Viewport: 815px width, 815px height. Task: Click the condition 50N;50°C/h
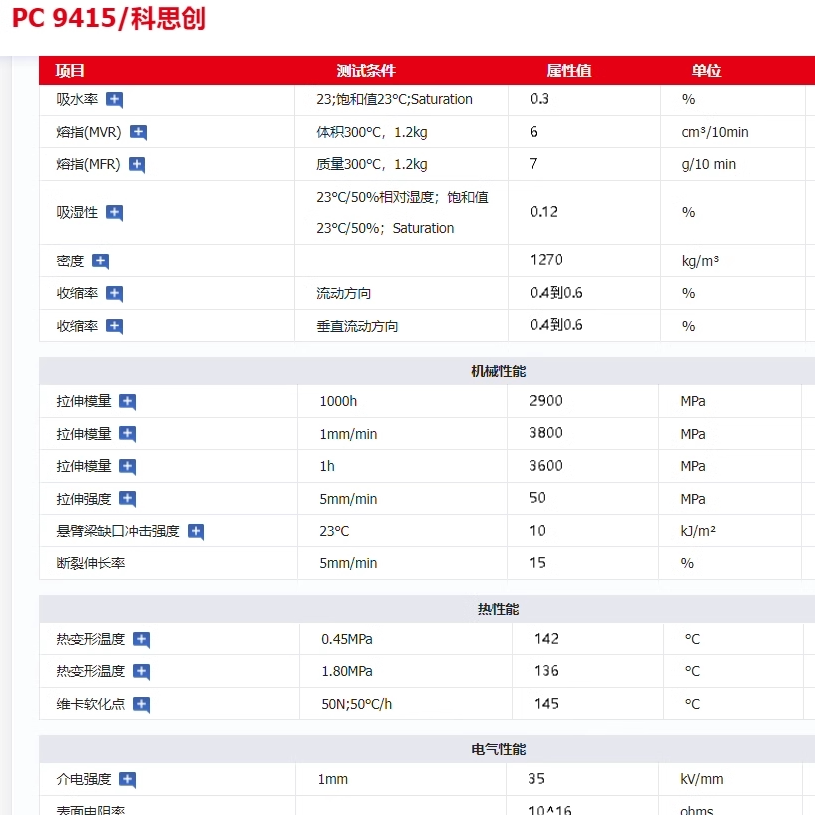(x=357, y=704)
